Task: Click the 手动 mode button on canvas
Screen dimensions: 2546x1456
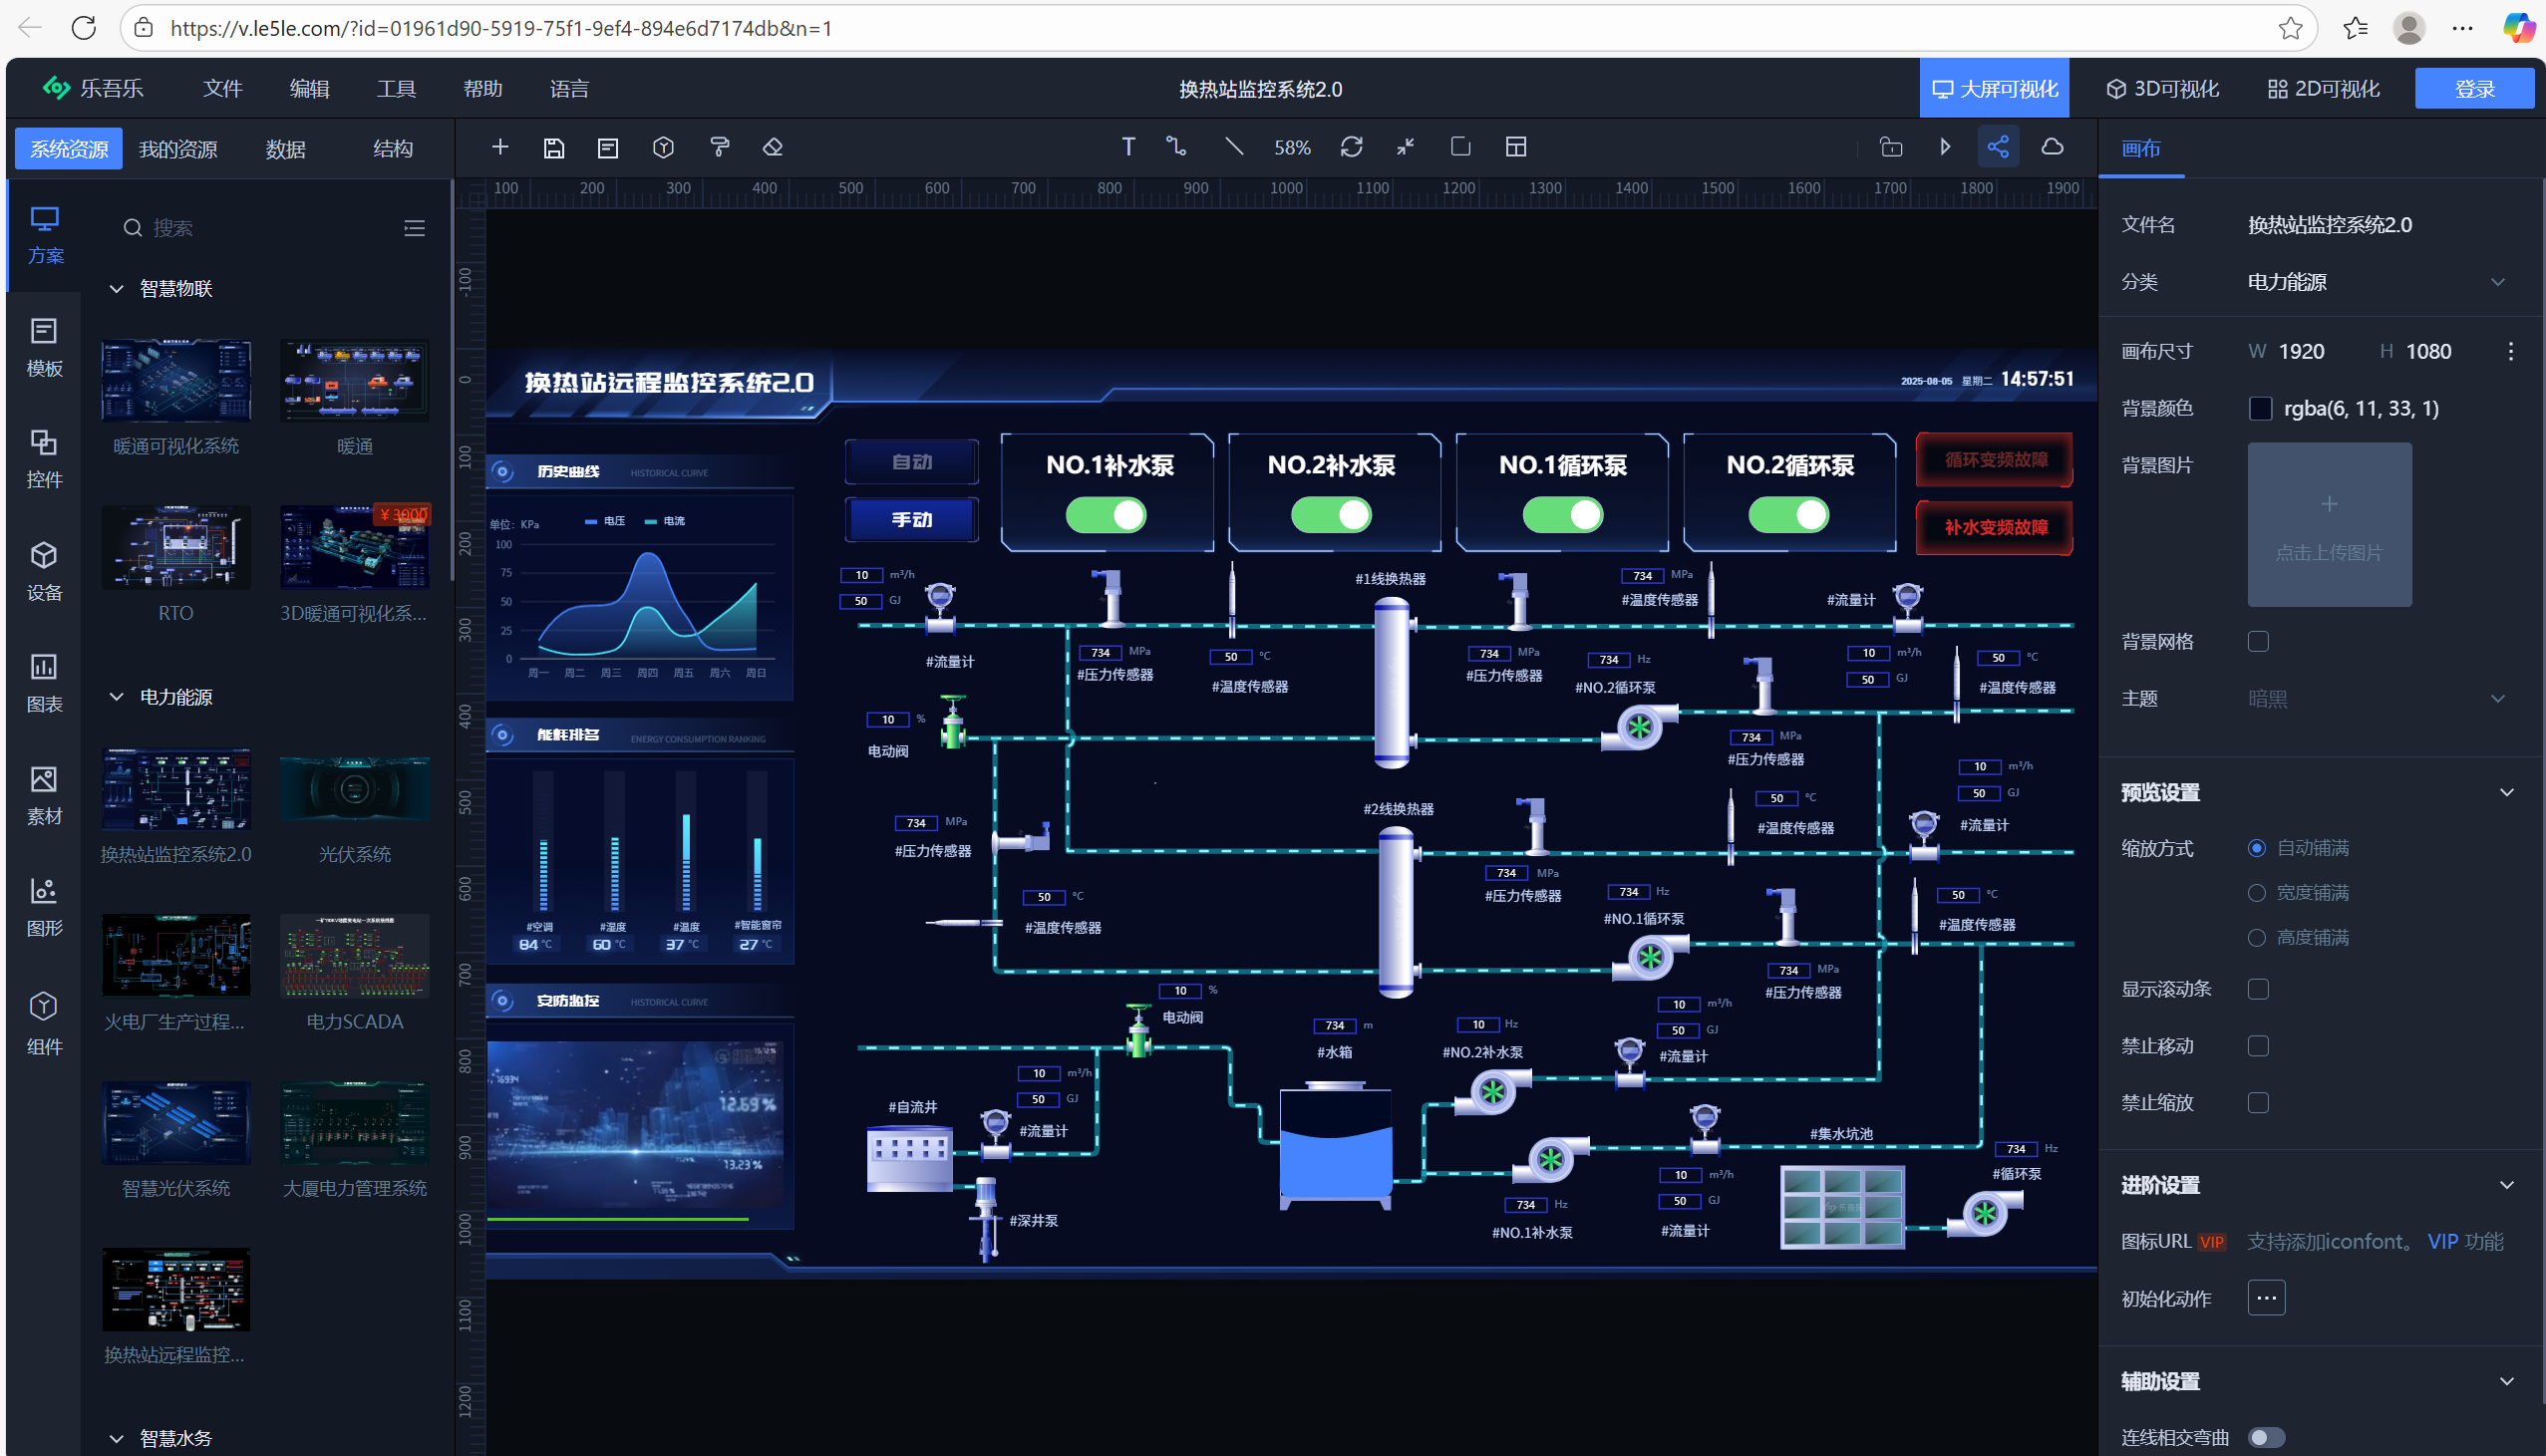Action: tap(911, 519)
